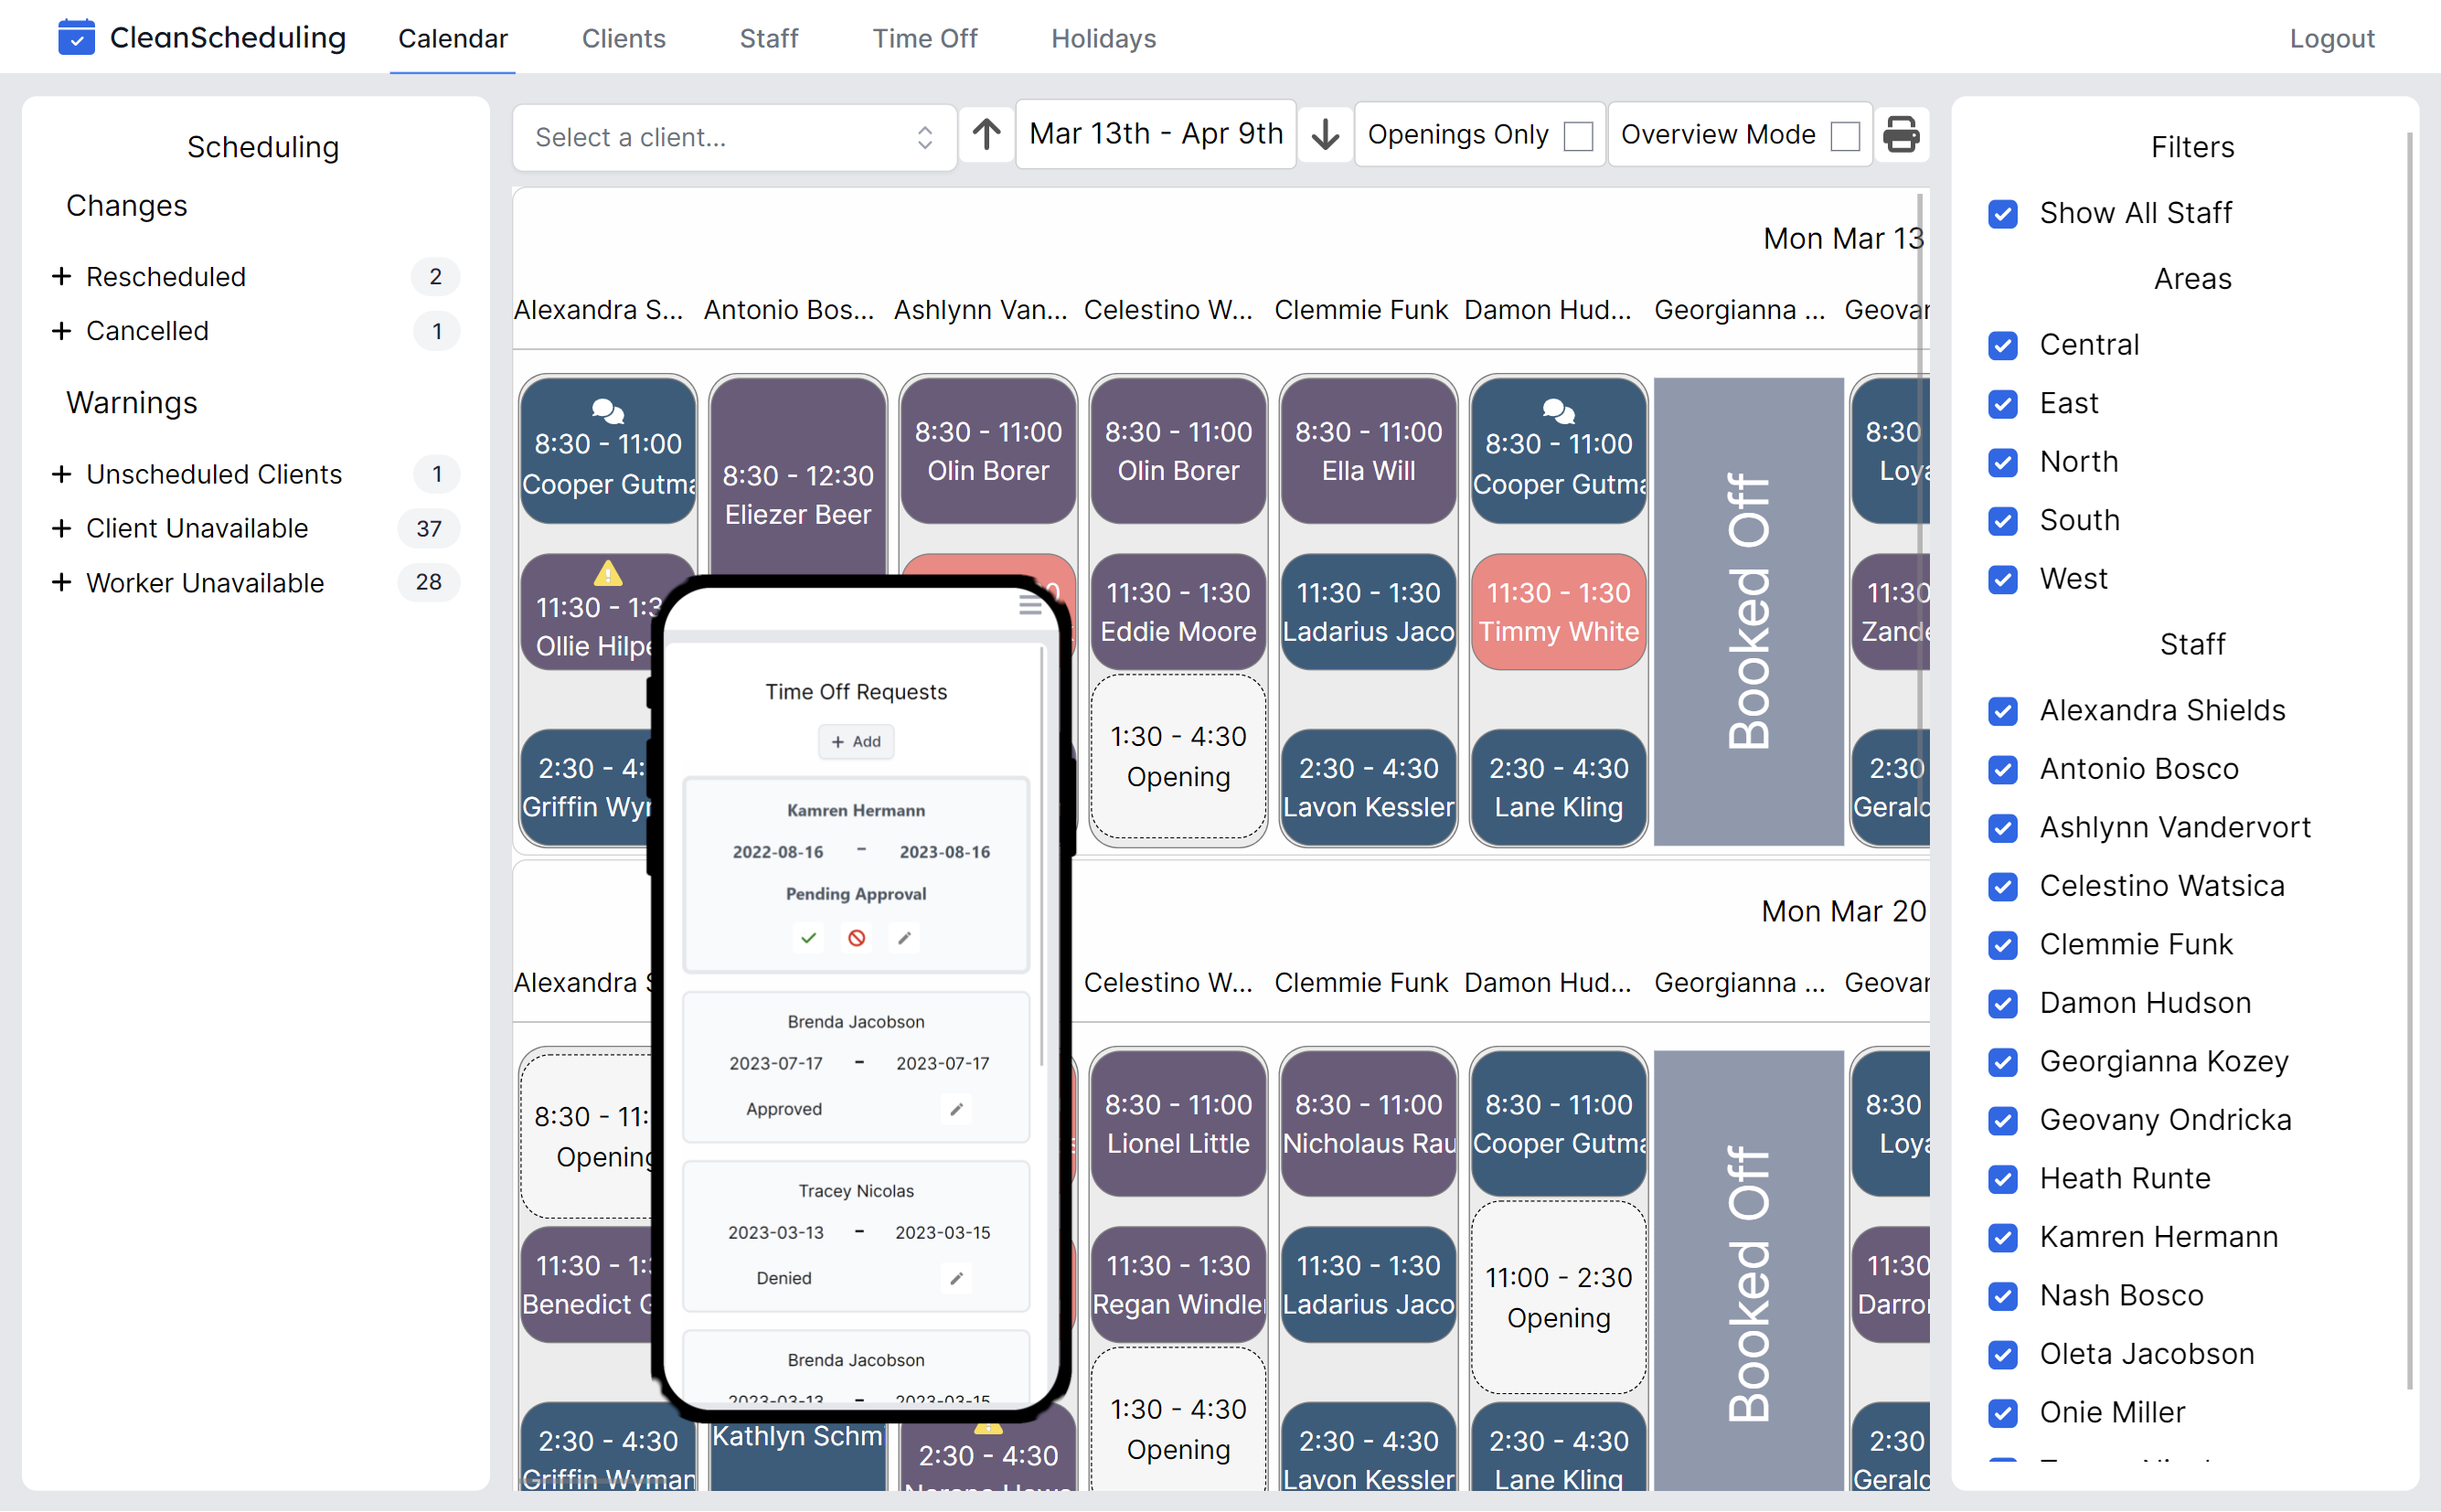
Task: Click the CleanScheduling calendar logo icon
Action: pyautogui.click(x=76, y=38)
